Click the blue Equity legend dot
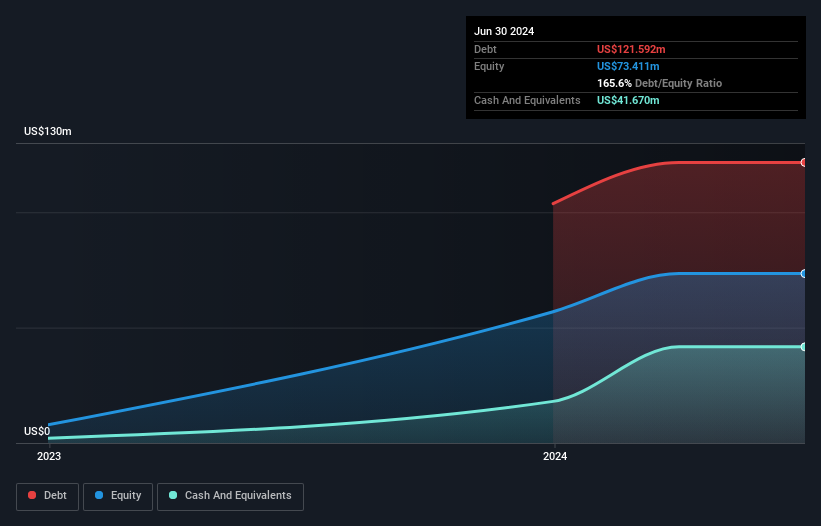 tap(99, 495)
